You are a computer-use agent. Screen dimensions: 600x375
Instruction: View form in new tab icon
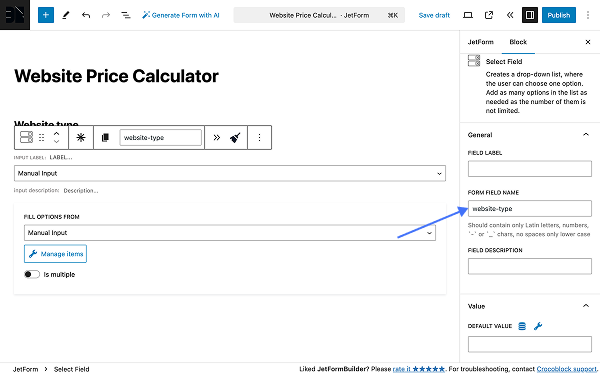coord(489,15)
